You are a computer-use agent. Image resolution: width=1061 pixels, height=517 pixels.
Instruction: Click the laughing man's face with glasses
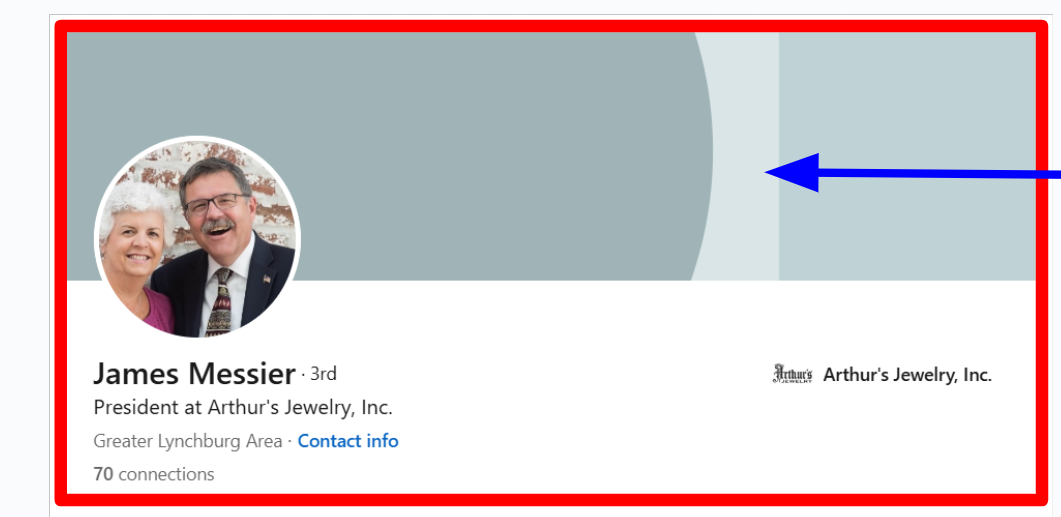pos(213,206)
